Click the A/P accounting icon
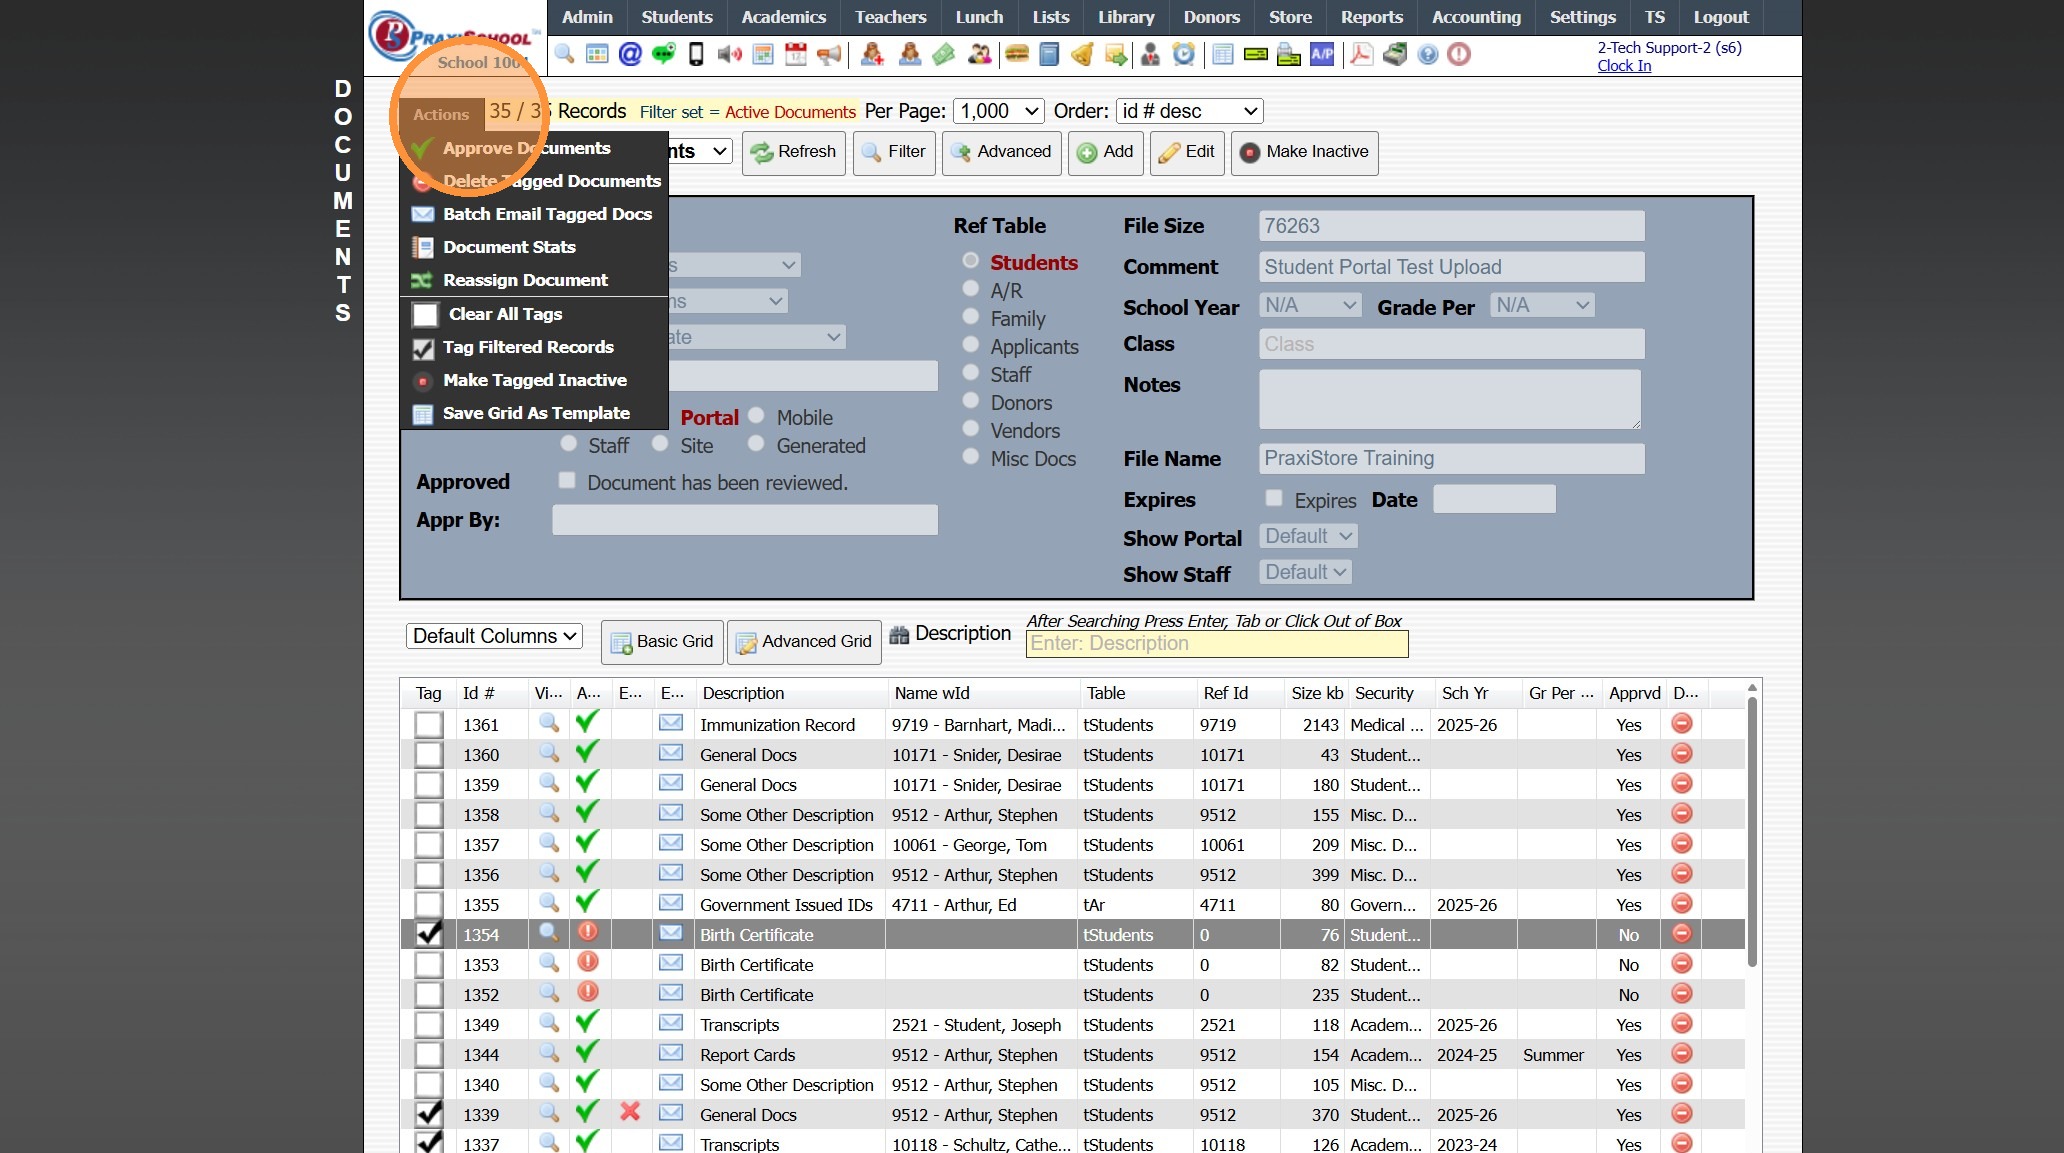Image resolution: width=2064 pixels, height=1153 pixels. point(1322,54)
